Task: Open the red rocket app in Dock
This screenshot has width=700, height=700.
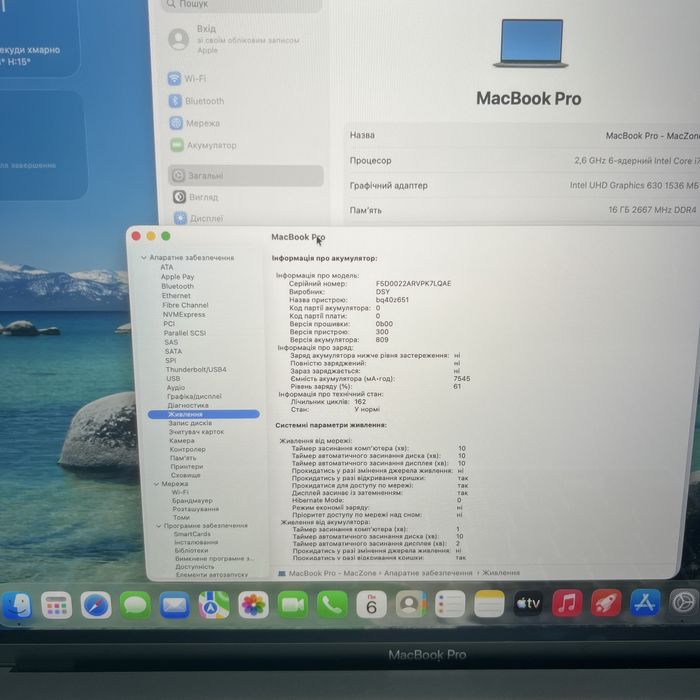Action: tap(606, 603)
